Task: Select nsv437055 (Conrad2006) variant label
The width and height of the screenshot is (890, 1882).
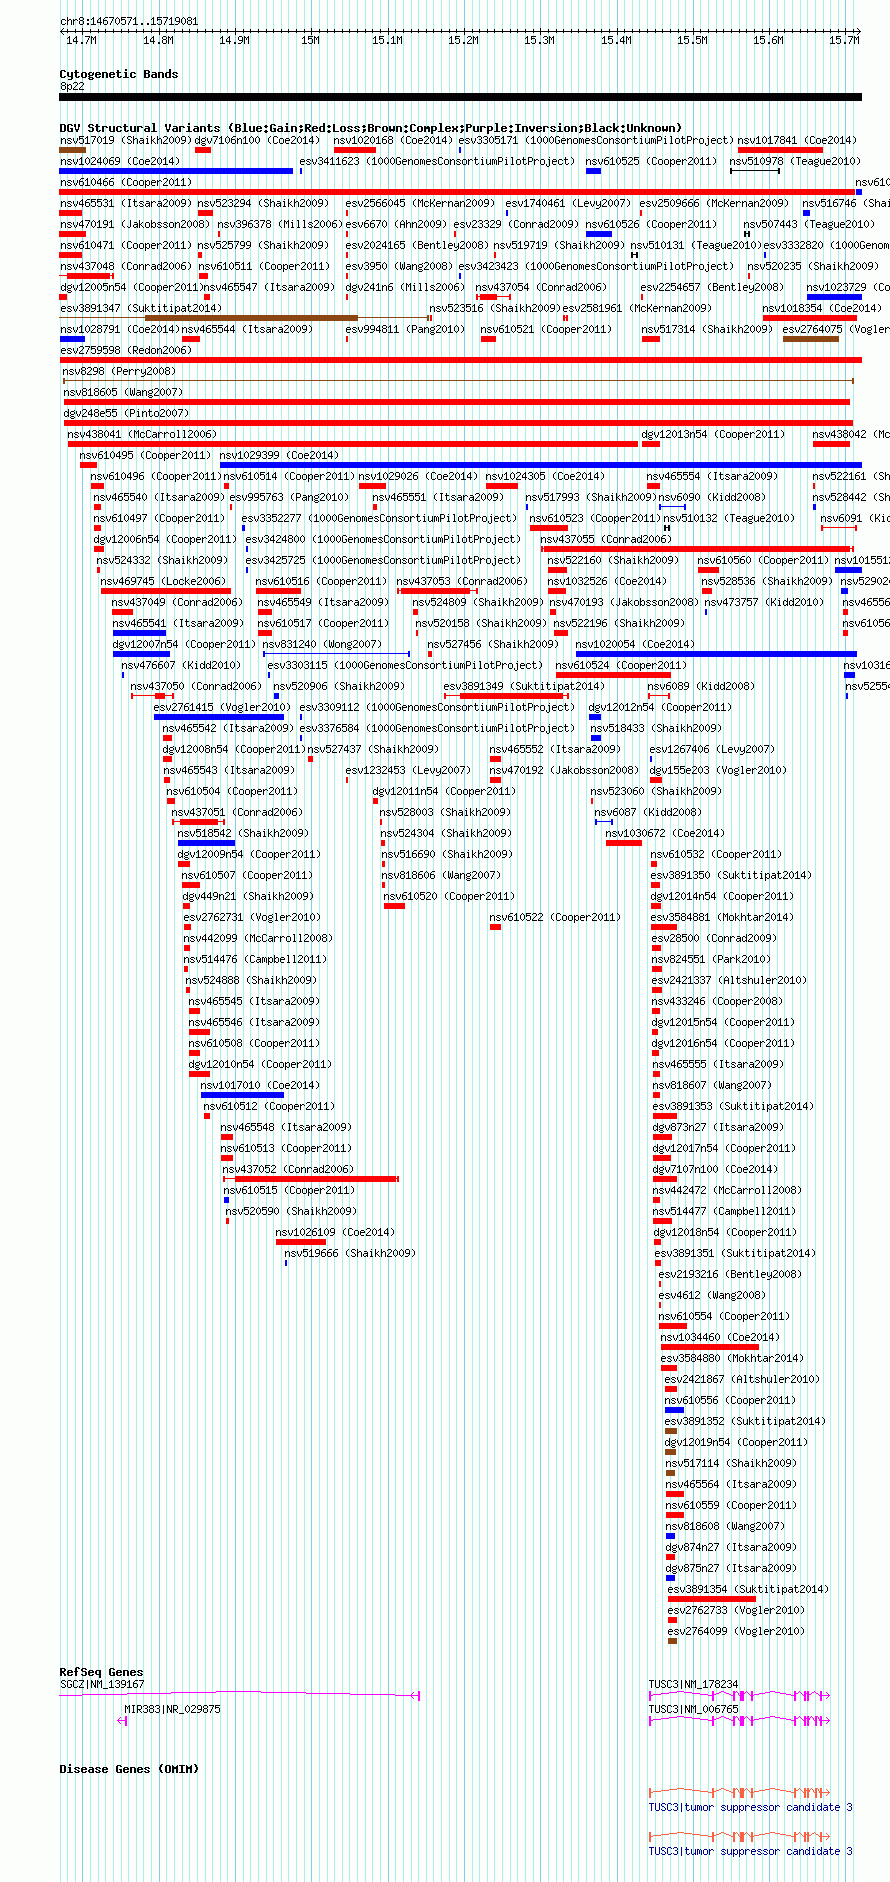Action: pos(606,539)
